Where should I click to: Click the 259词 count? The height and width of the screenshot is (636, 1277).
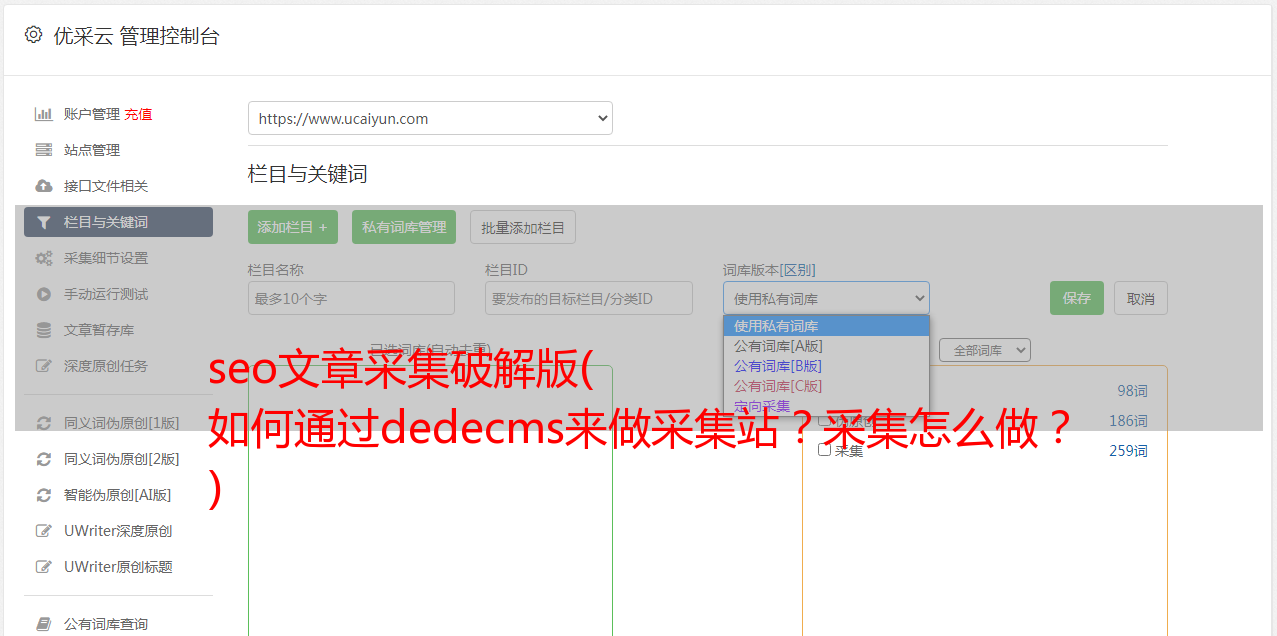(x=1128, y=451)
